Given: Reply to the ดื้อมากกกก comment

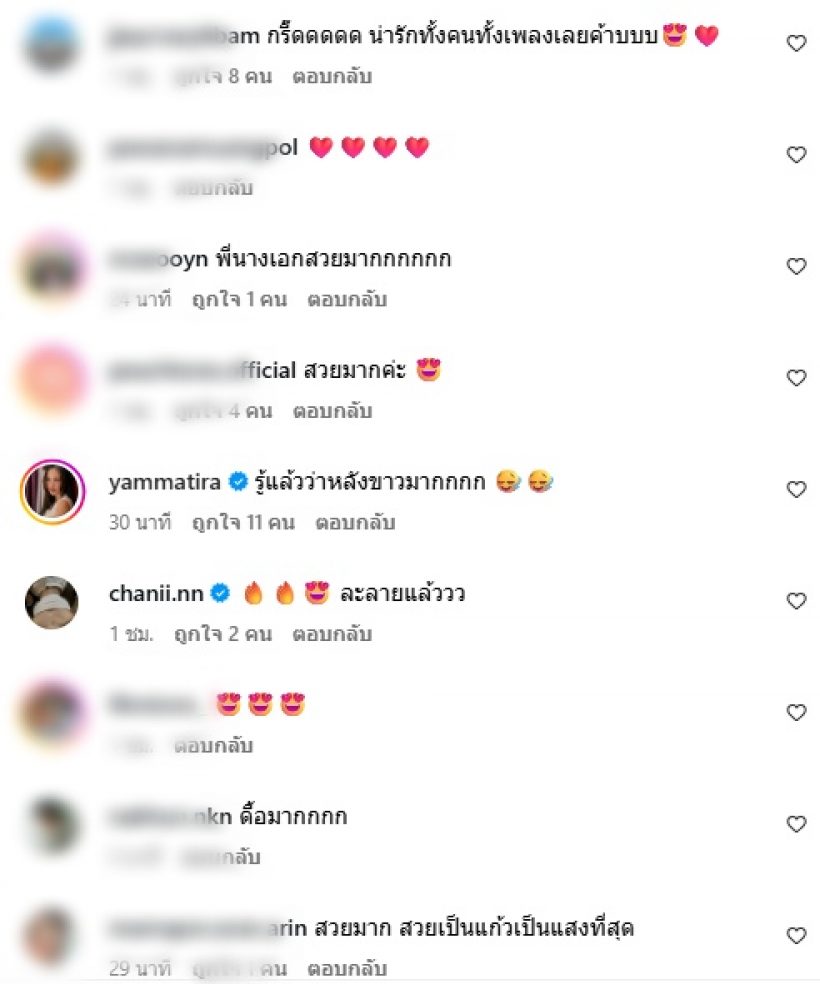Looking at the screenshot, I should (x=221, y=857).
